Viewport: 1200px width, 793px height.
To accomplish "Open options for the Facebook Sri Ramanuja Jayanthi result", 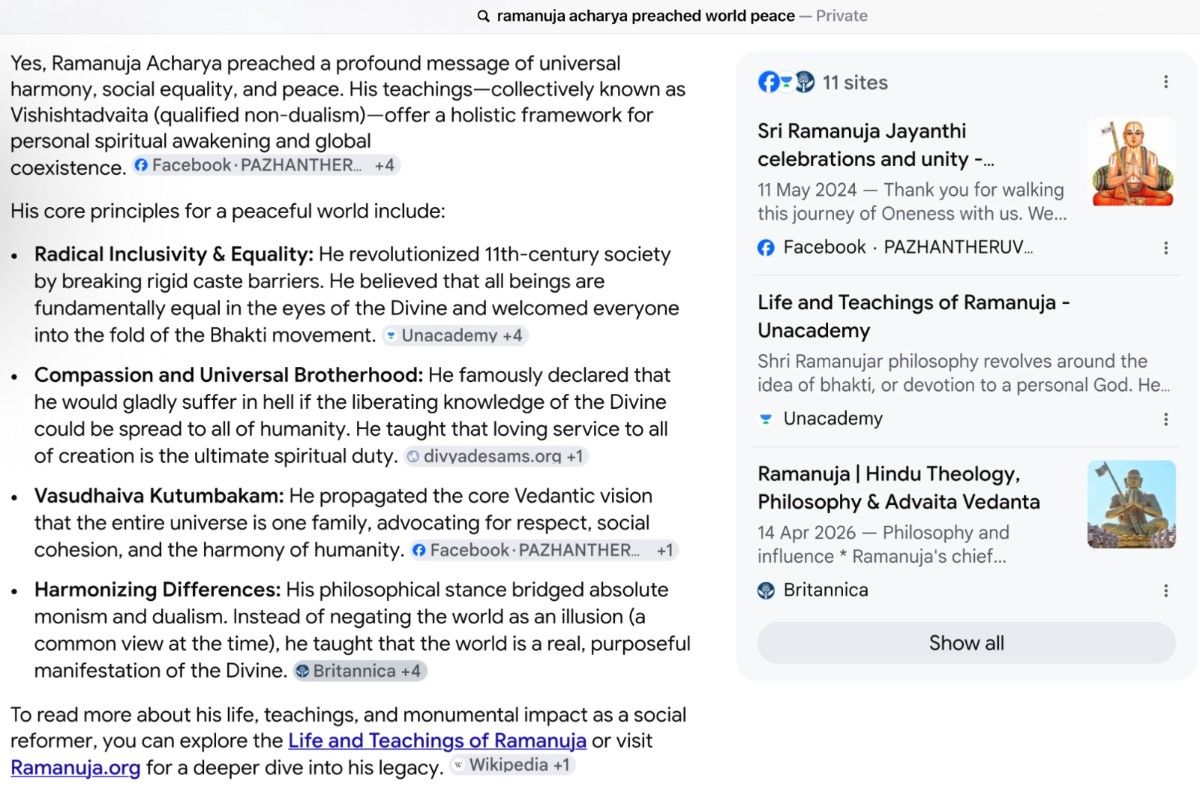I will [x=1165, y=247].
